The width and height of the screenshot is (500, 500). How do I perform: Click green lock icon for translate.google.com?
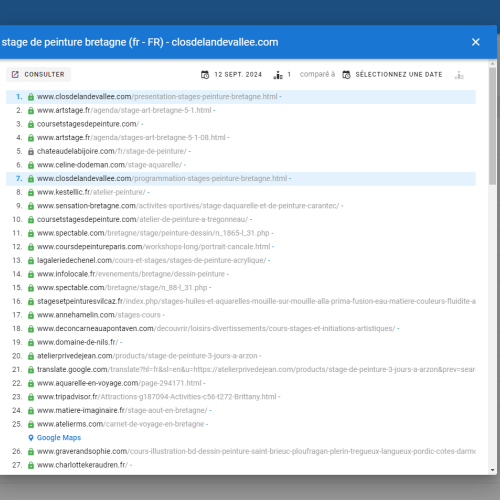point(31,370)
